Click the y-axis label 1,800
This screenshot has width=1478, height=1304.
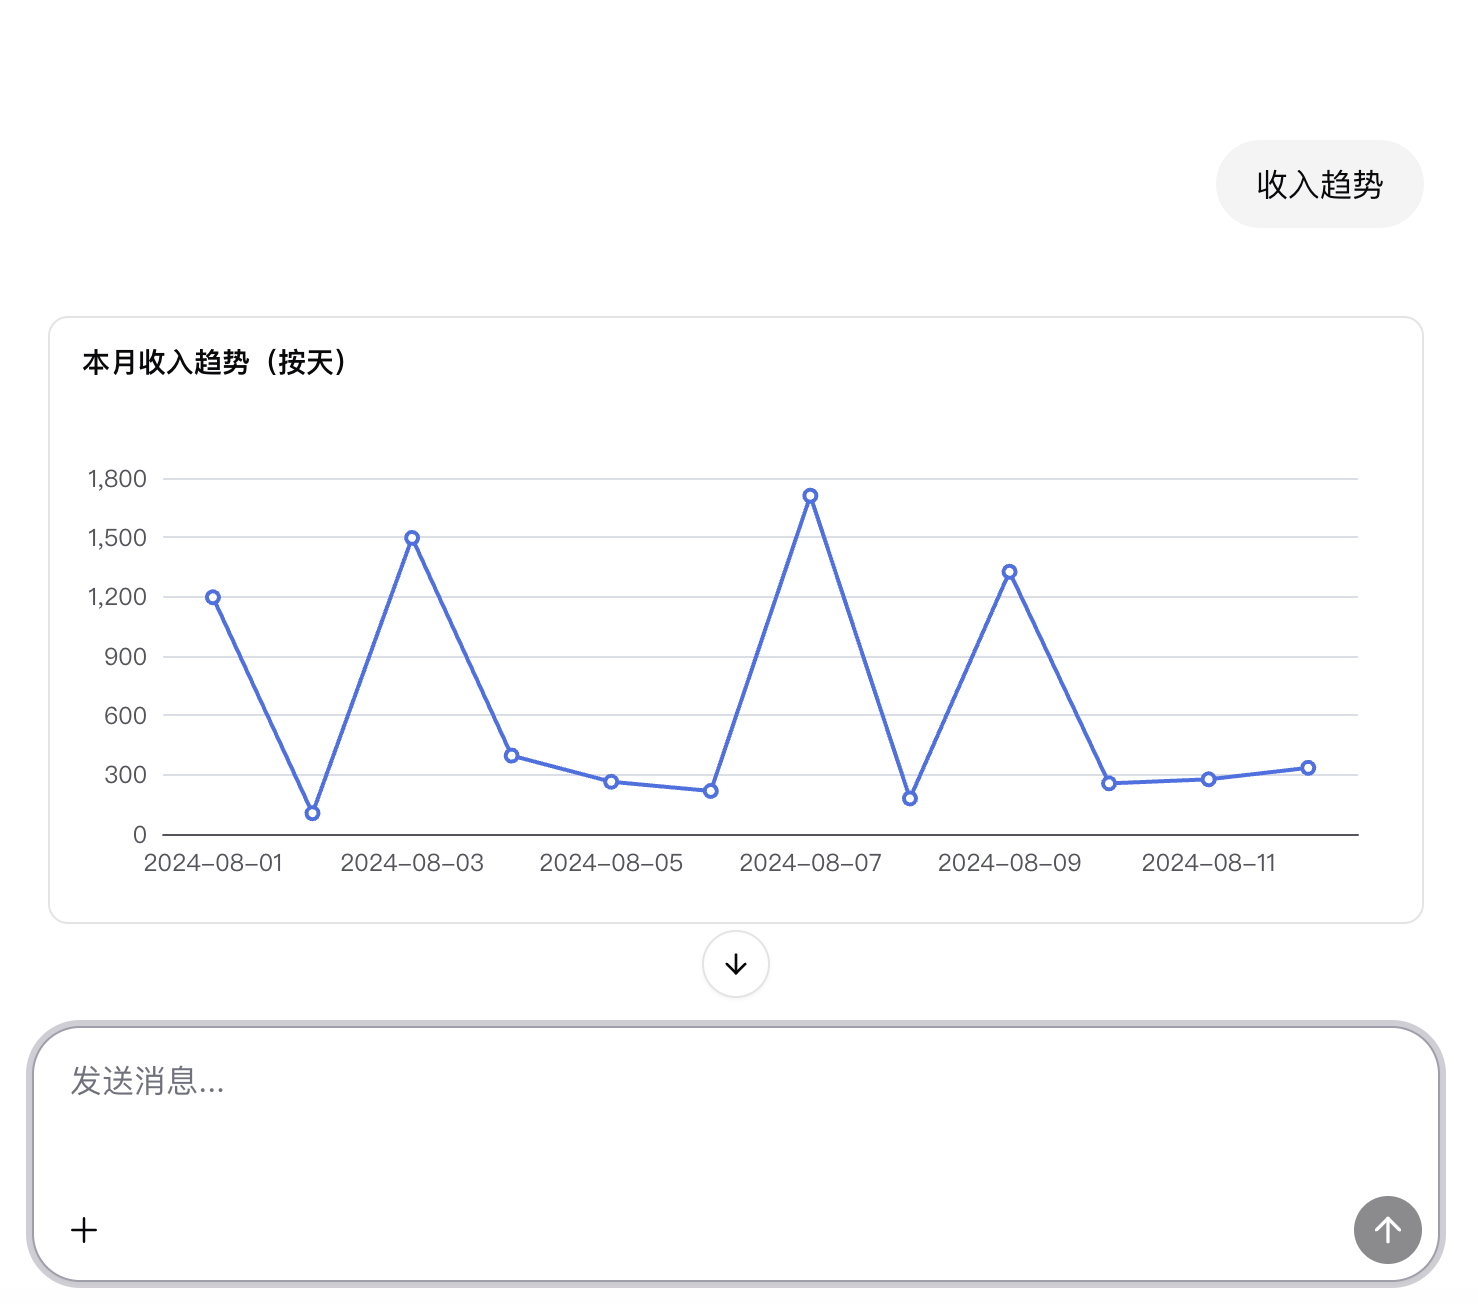tap(117, 479)
